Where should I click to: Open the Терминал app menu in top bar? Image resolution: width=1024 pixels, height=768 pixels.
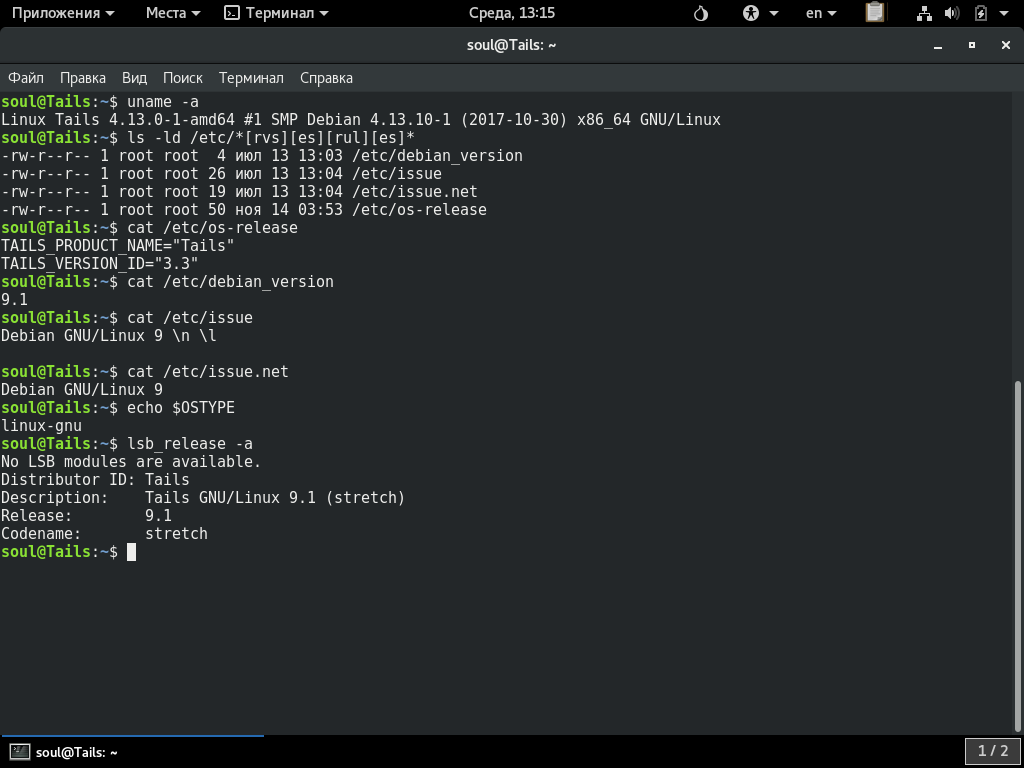click(x=276, y=13)
